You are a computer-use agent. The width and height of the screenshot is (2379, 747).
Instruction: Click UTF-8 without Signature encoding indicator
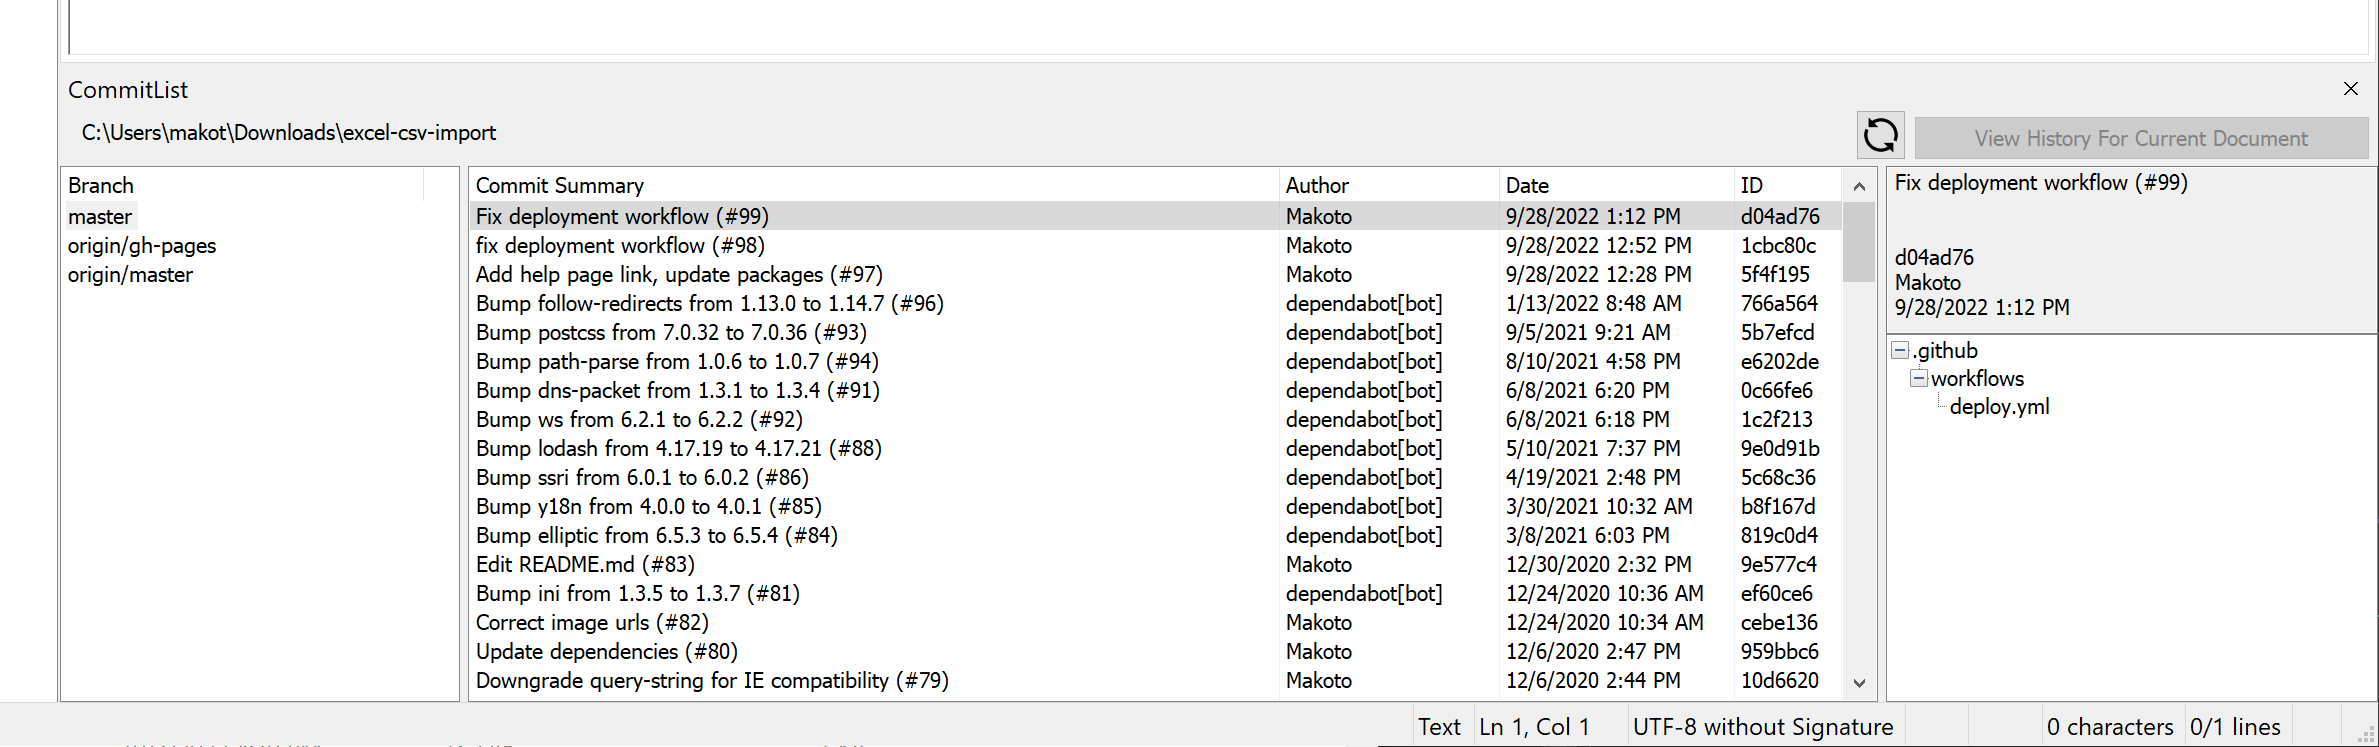[1763, 727]
